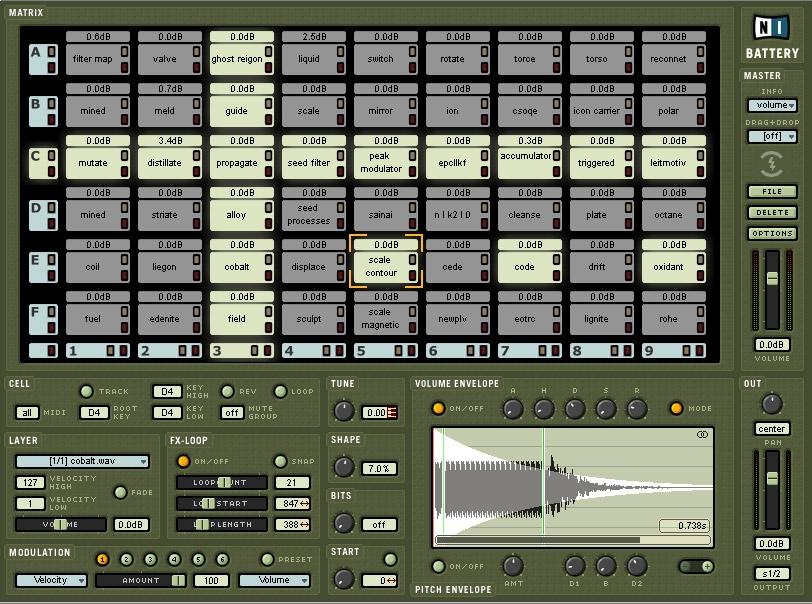Click the modulation Amount slider
Viewport: 812px width, 604px height.
click(x=141, y=581)
